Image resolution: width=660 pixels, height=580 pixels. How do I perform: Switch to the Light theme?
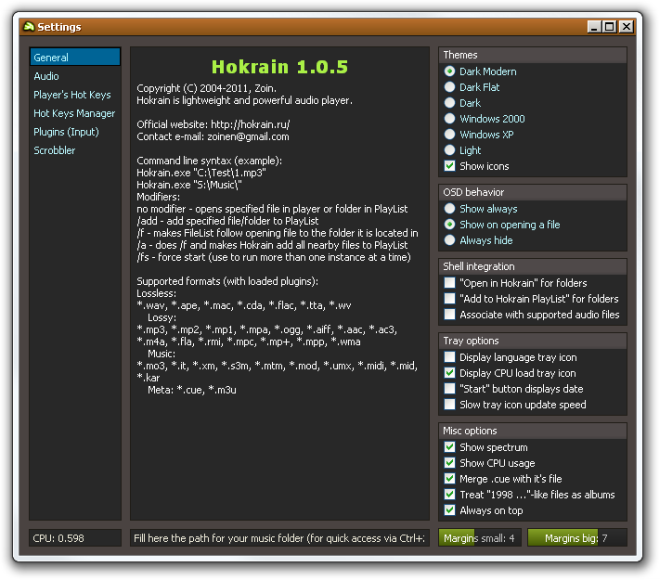point(450,151)
